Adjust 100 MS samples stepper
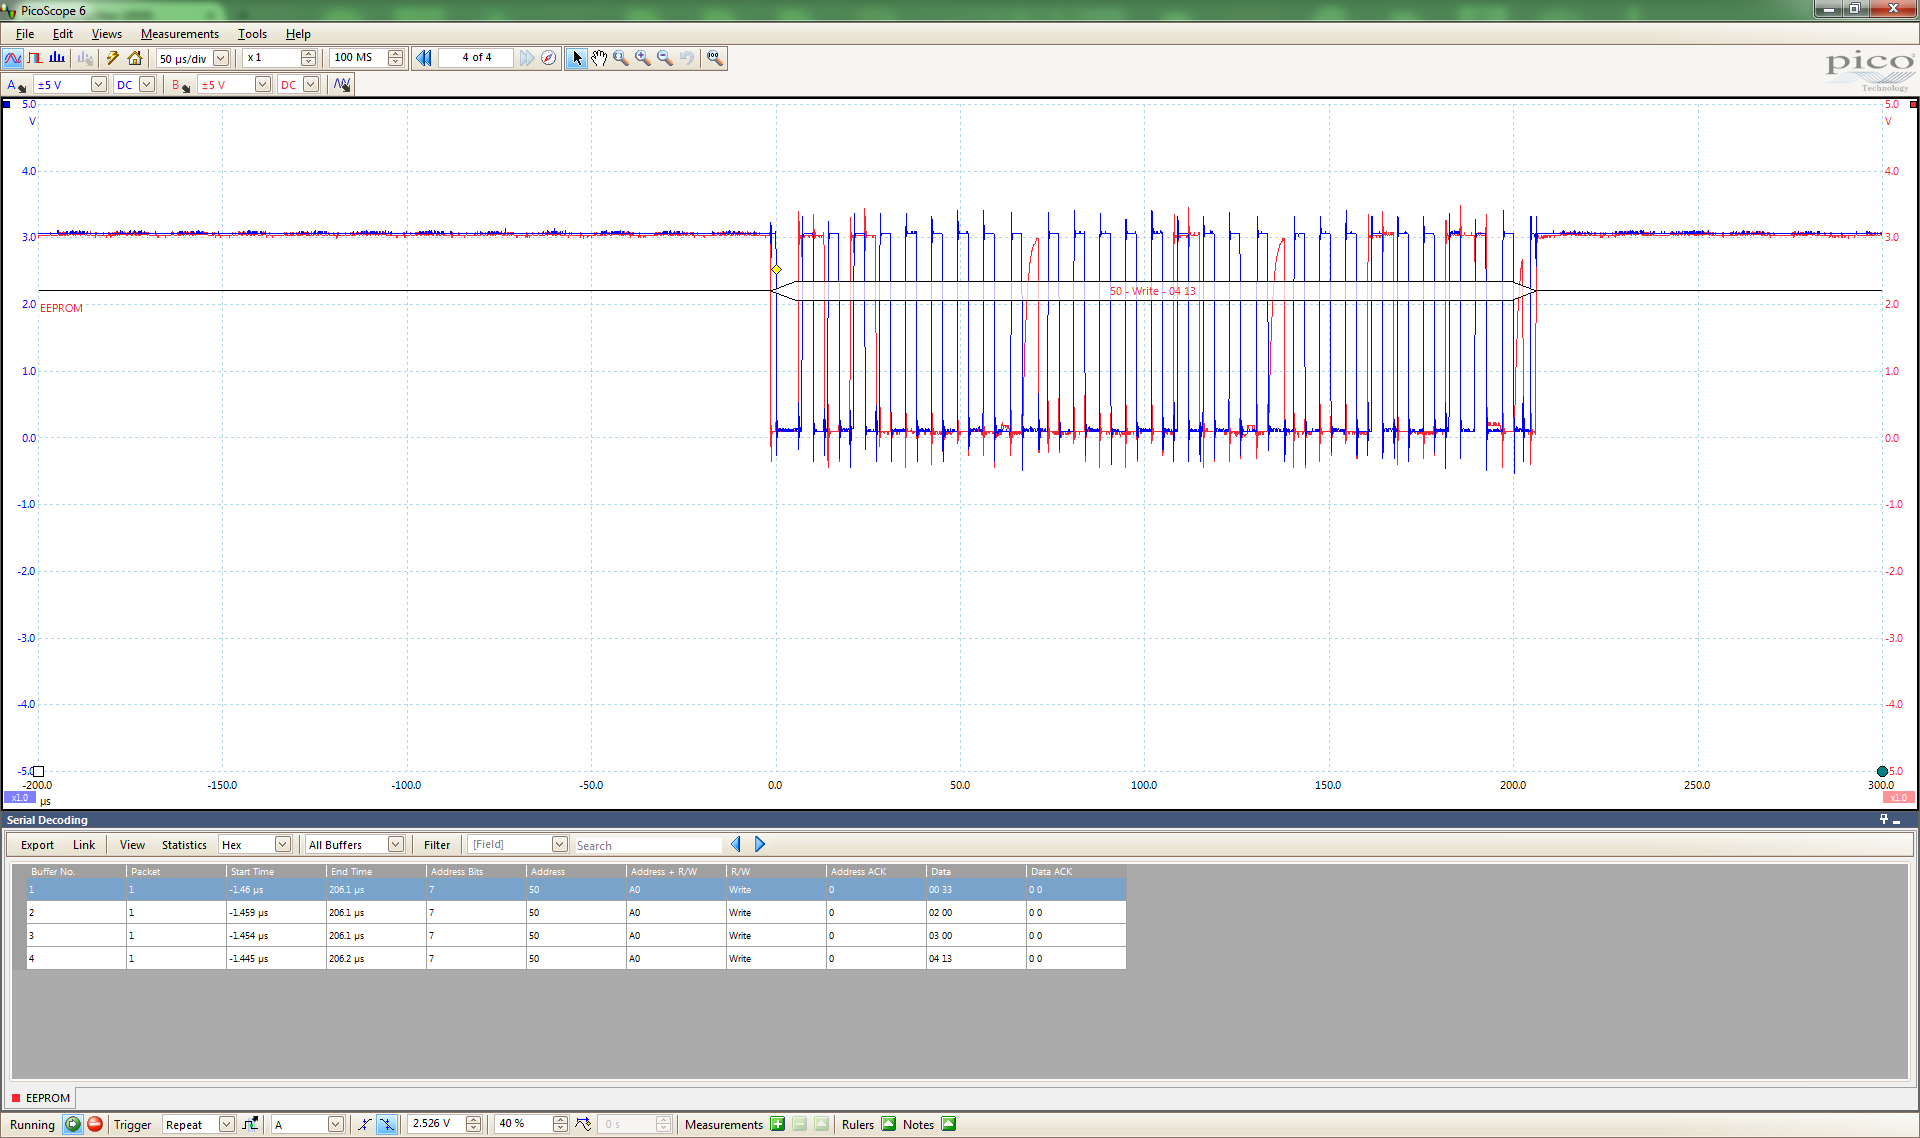The height and width of the screenshot is (1138, 1920). pyautogui.click(x=396, y=58)
